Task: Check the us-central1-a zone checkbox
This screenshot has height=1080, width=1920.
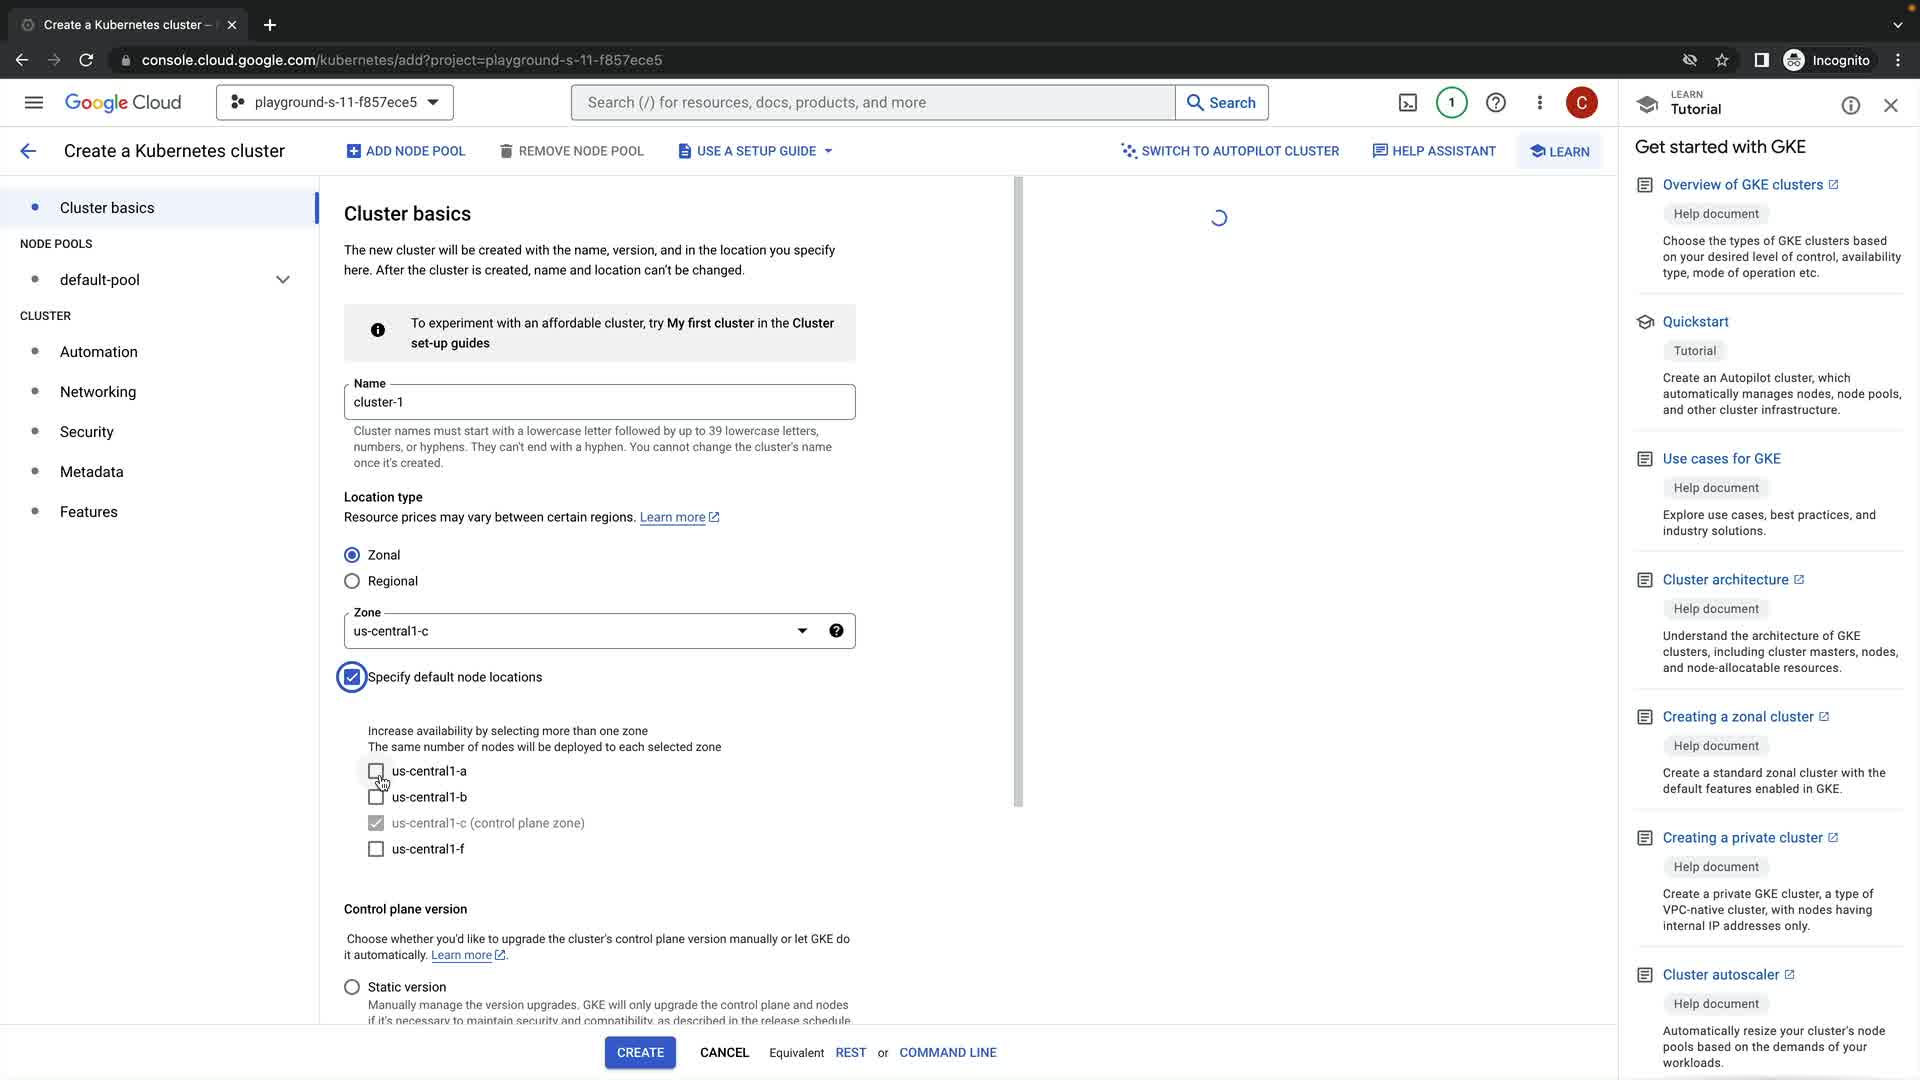Action: click(376, 771)
